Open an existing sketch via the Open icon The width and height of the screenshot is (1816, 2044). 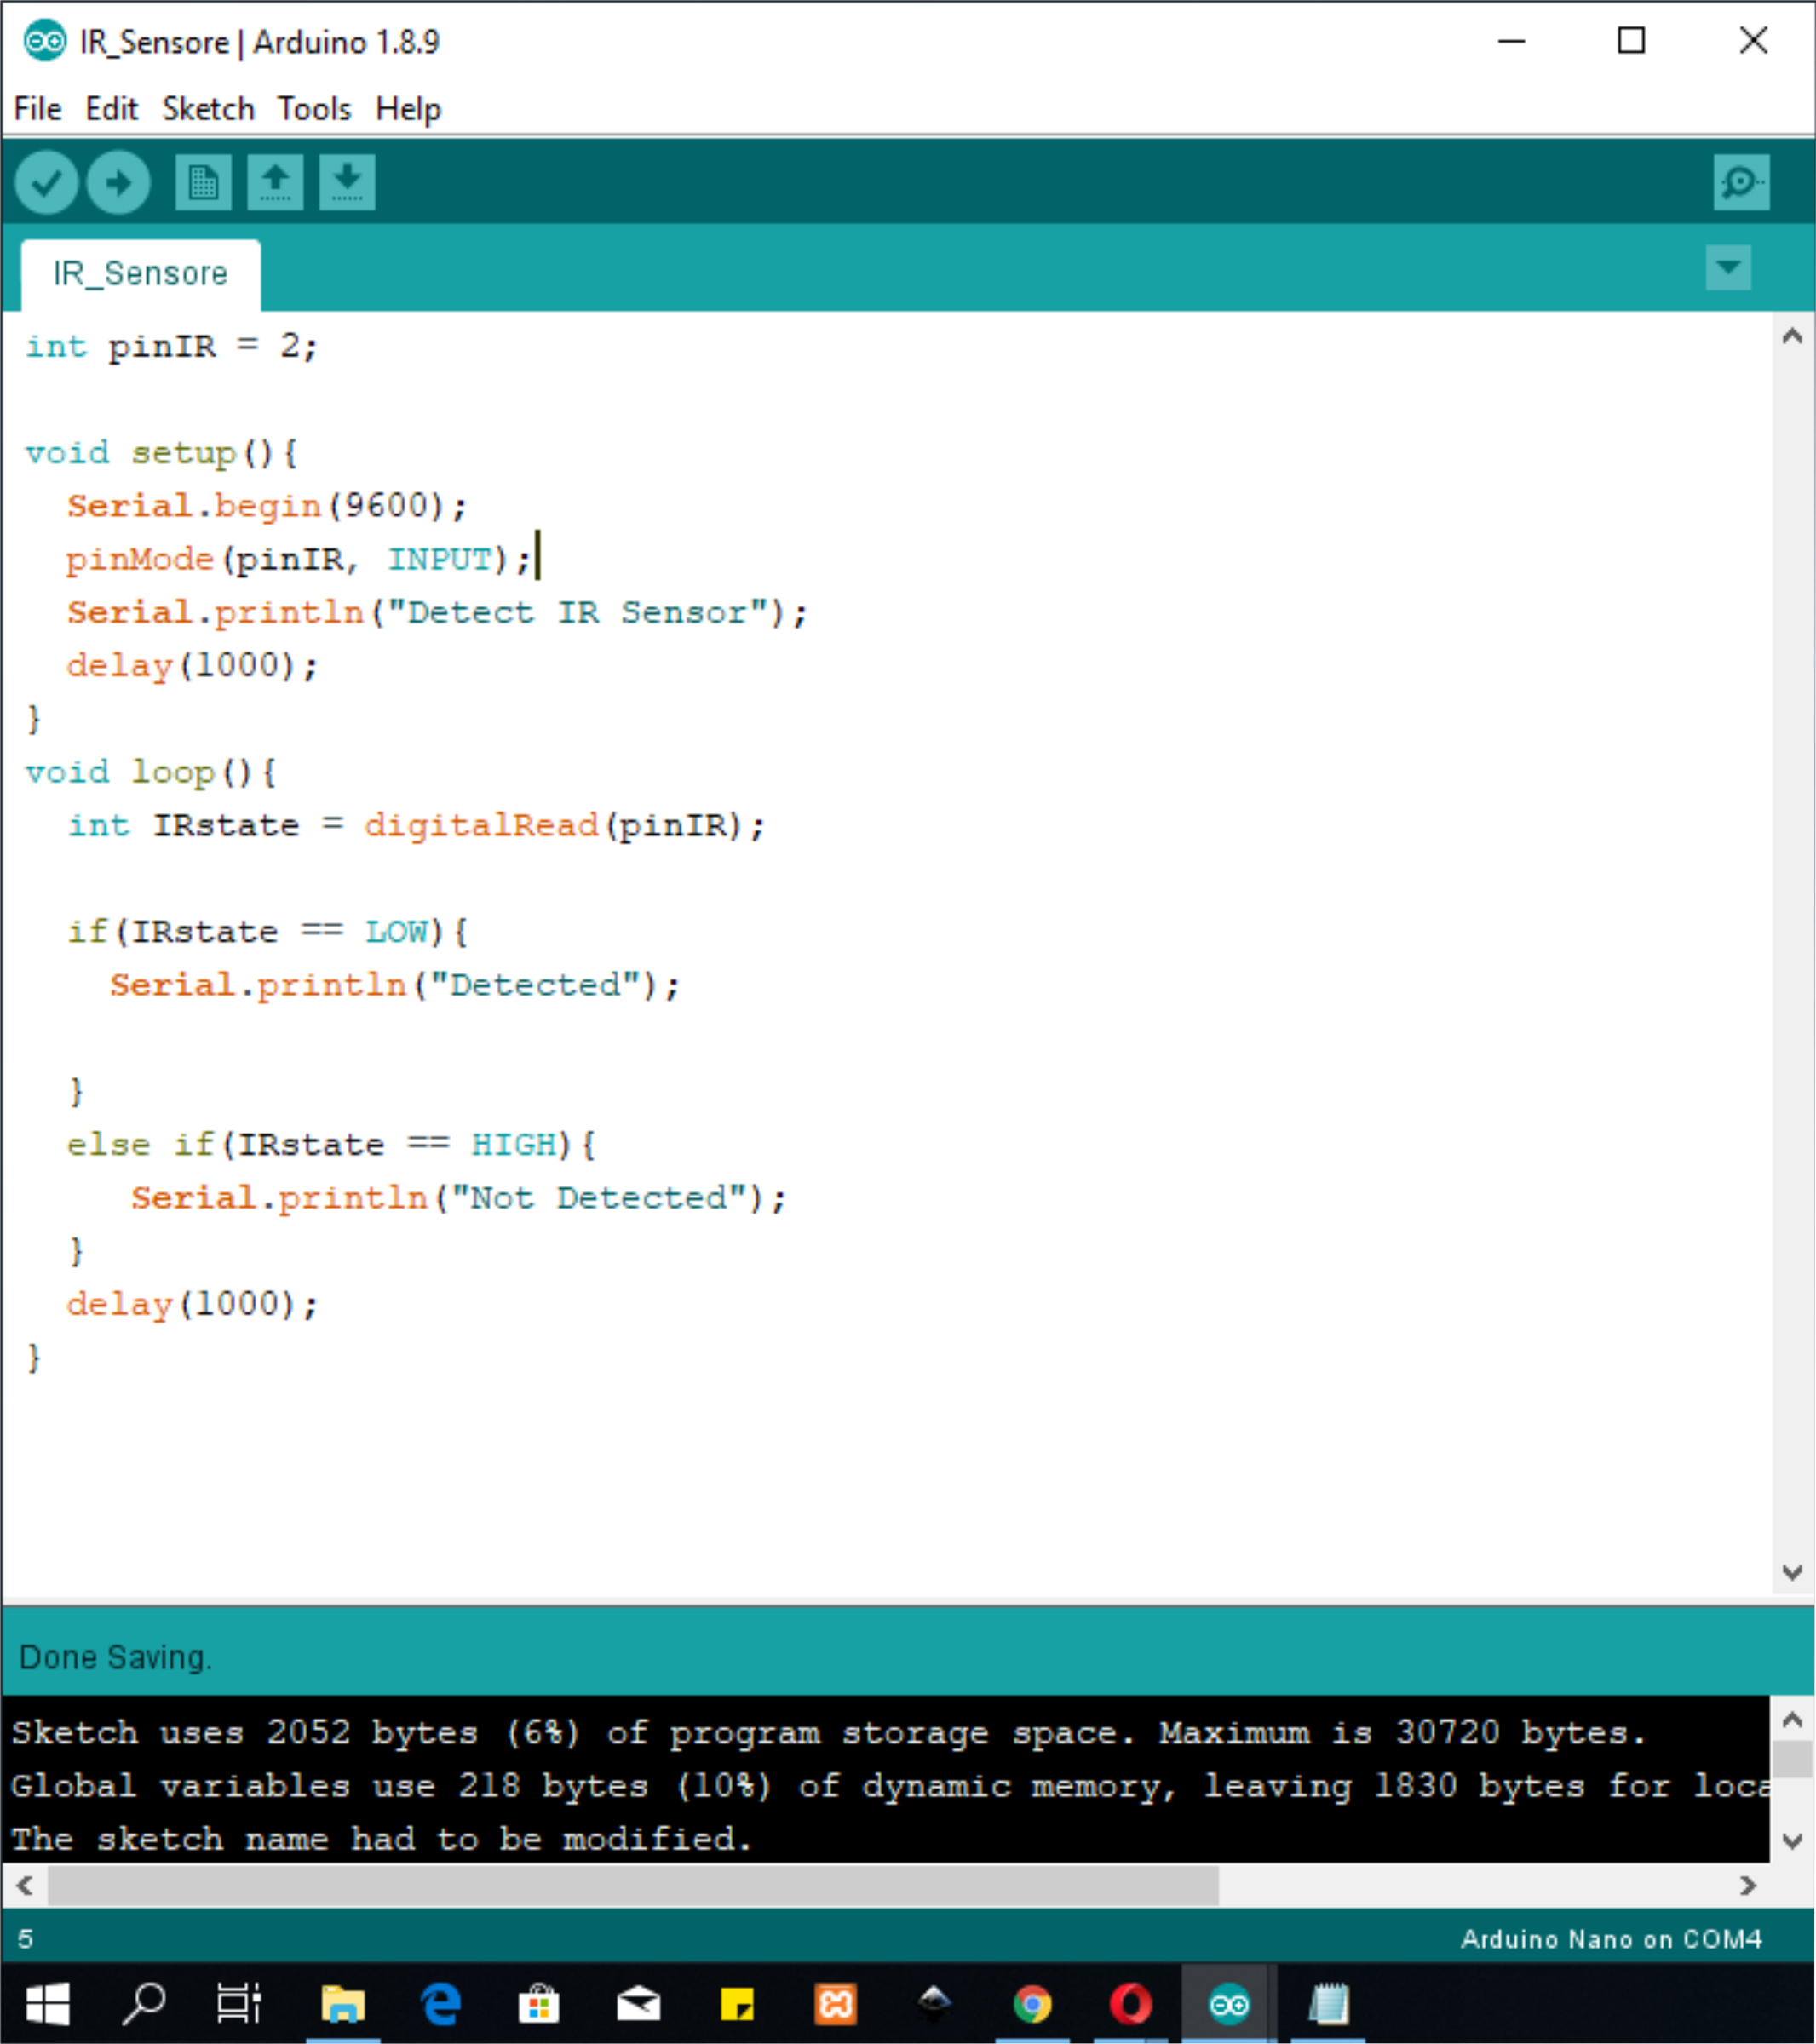coord(274,182)
